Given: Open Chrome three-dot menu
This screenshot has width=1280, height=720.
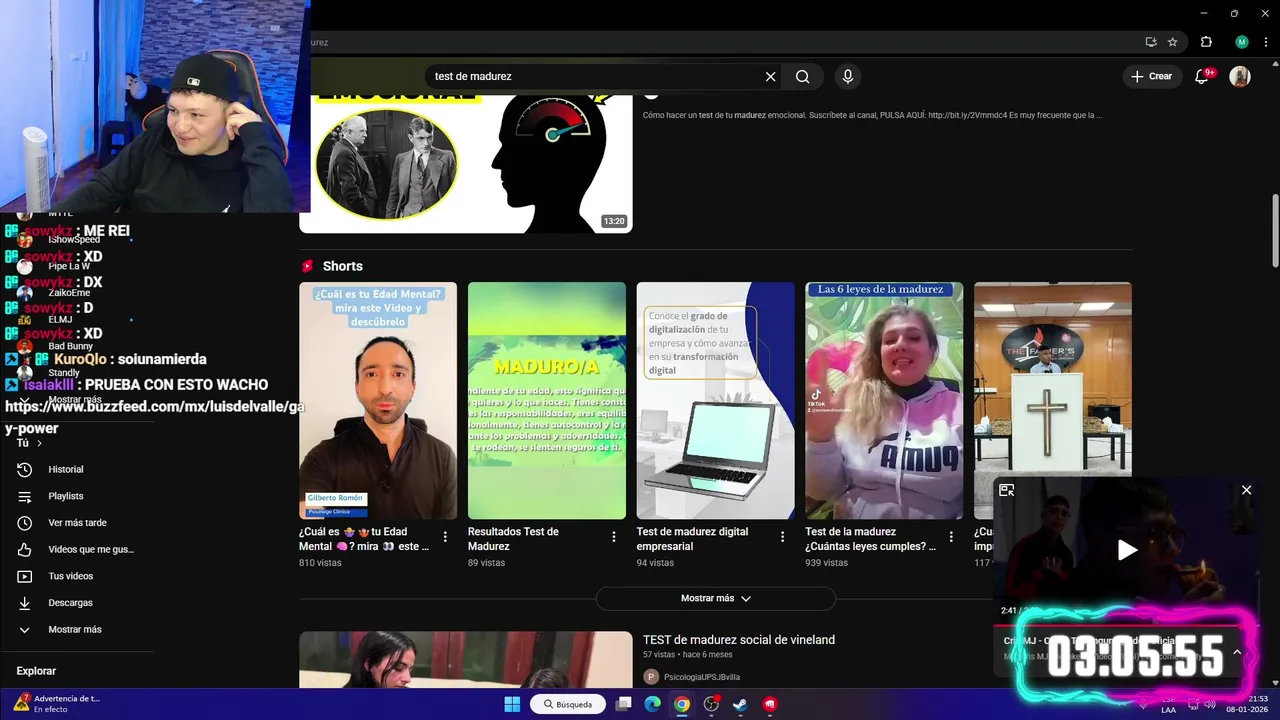Looking at the screenshot, I should coord(1264,42).
